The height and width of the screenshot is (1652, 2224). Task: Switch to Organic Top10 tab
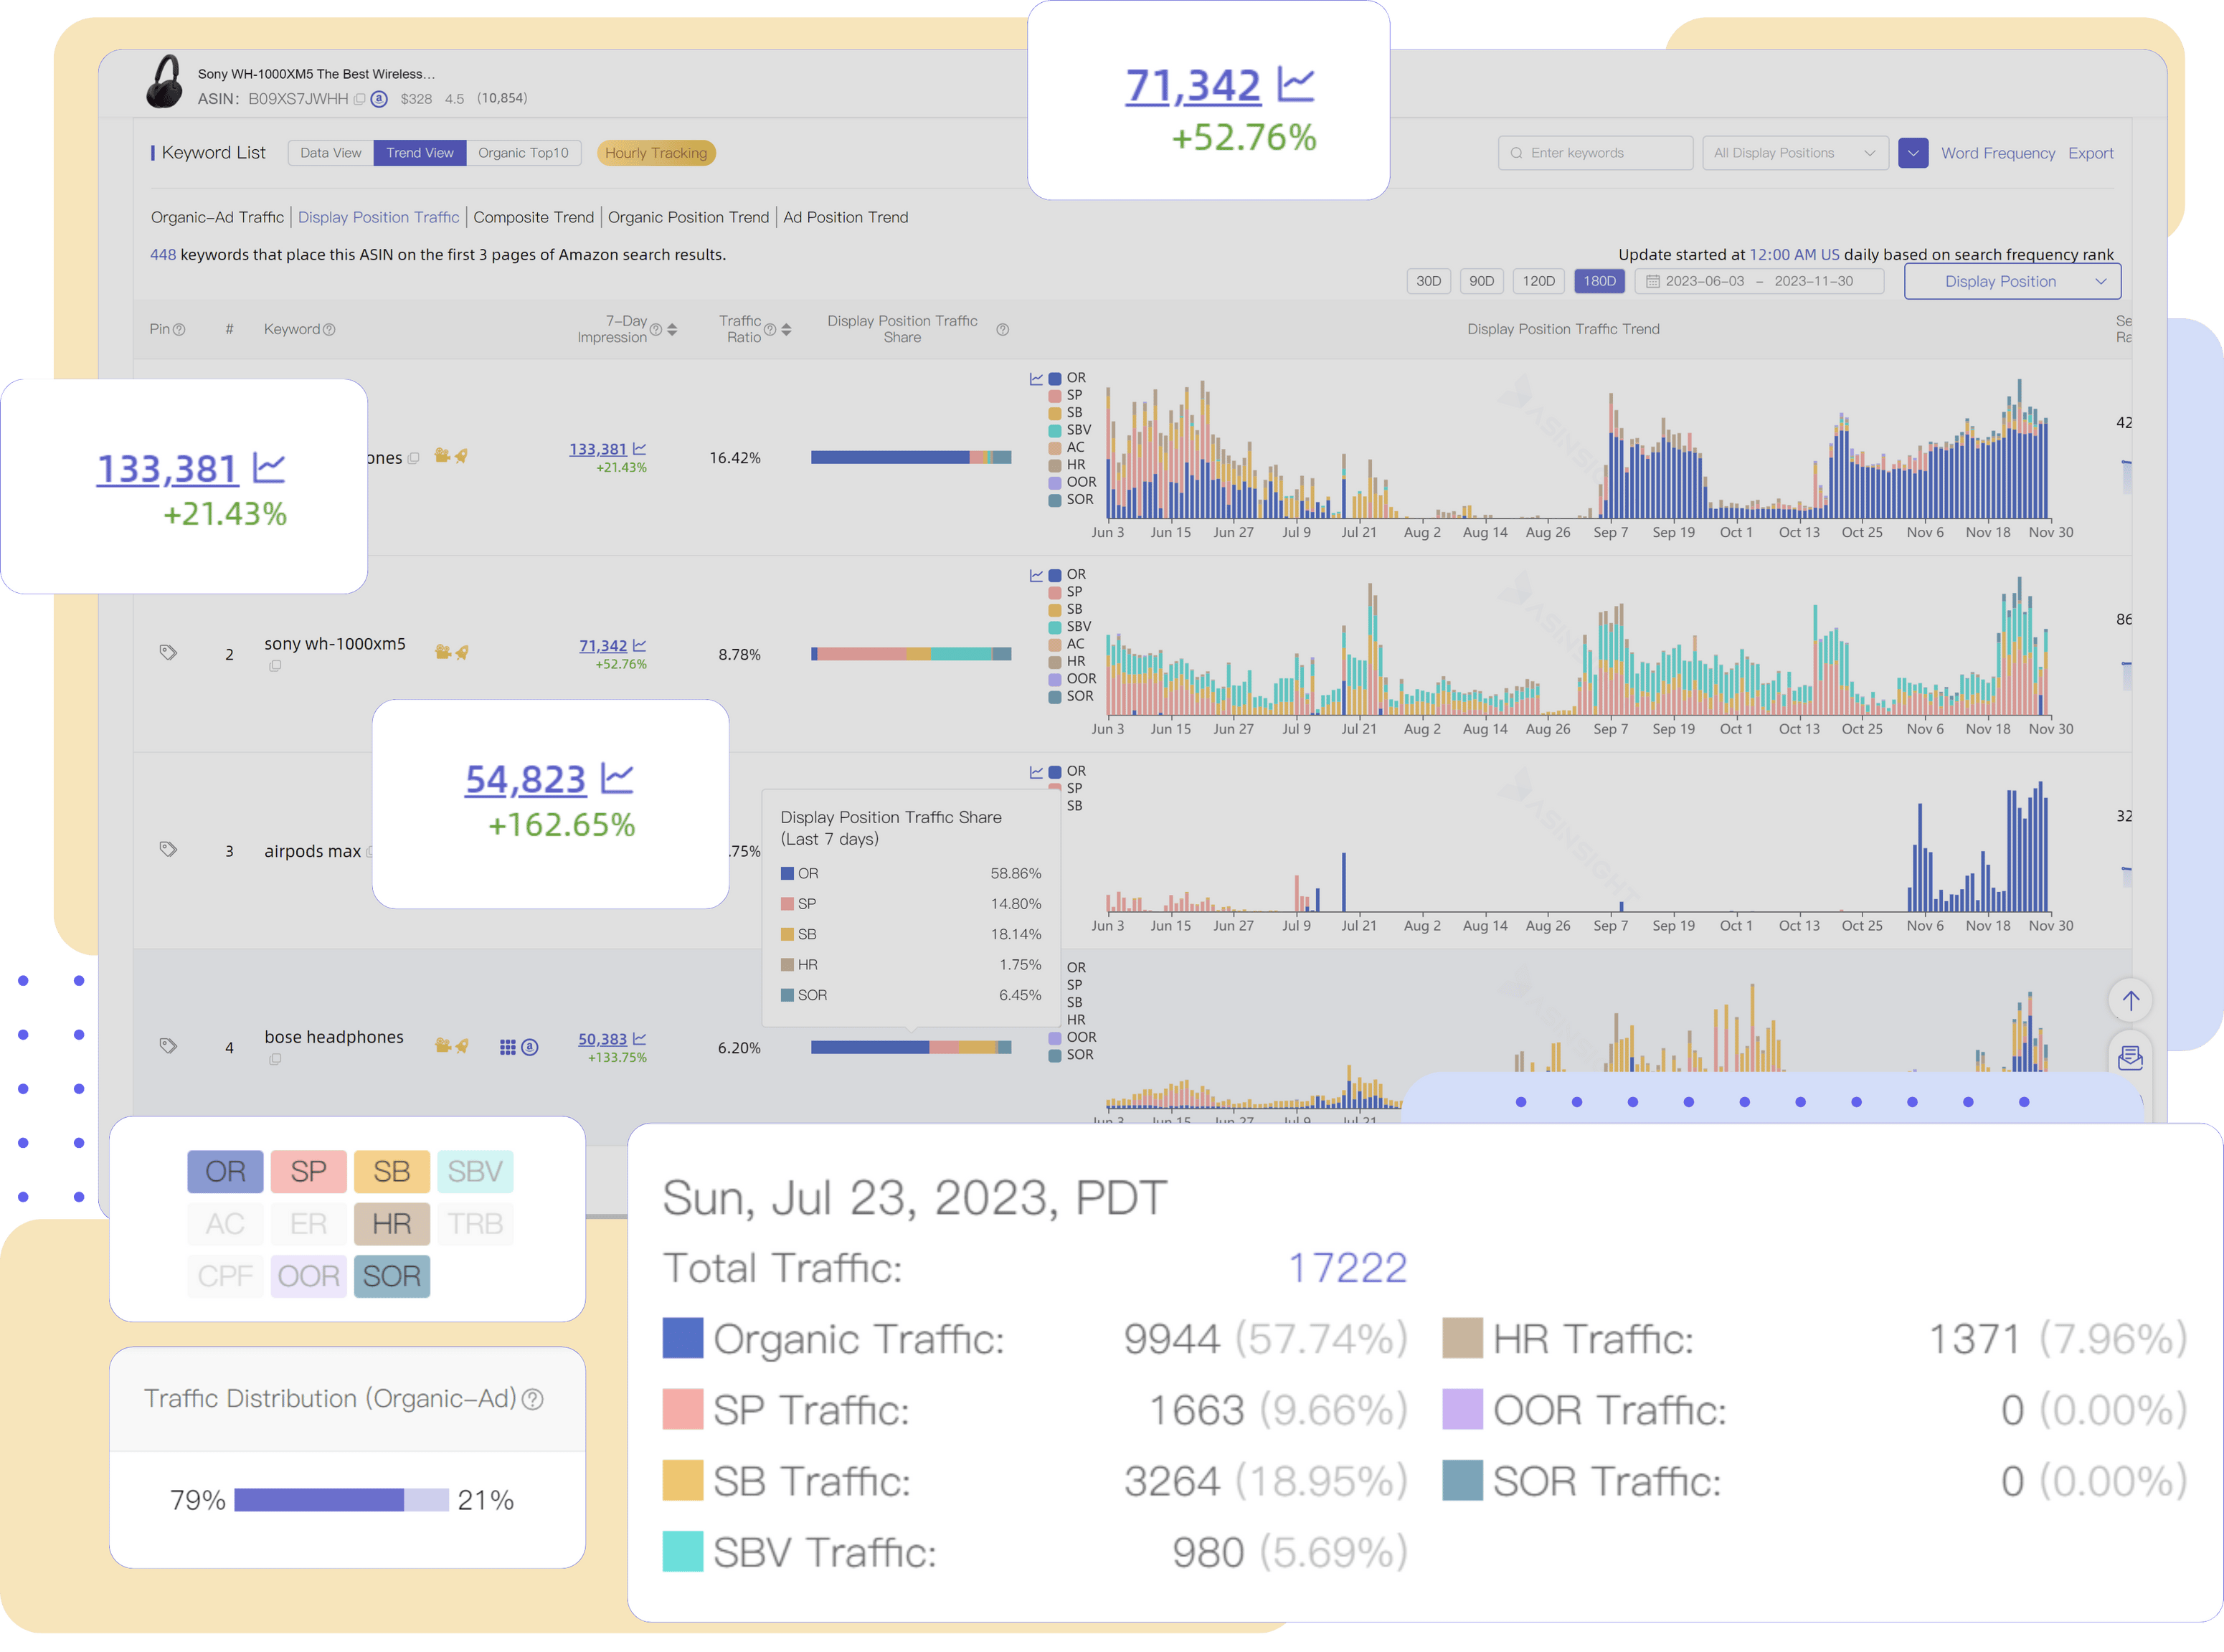pyautogui.click(x=523, y=153)
